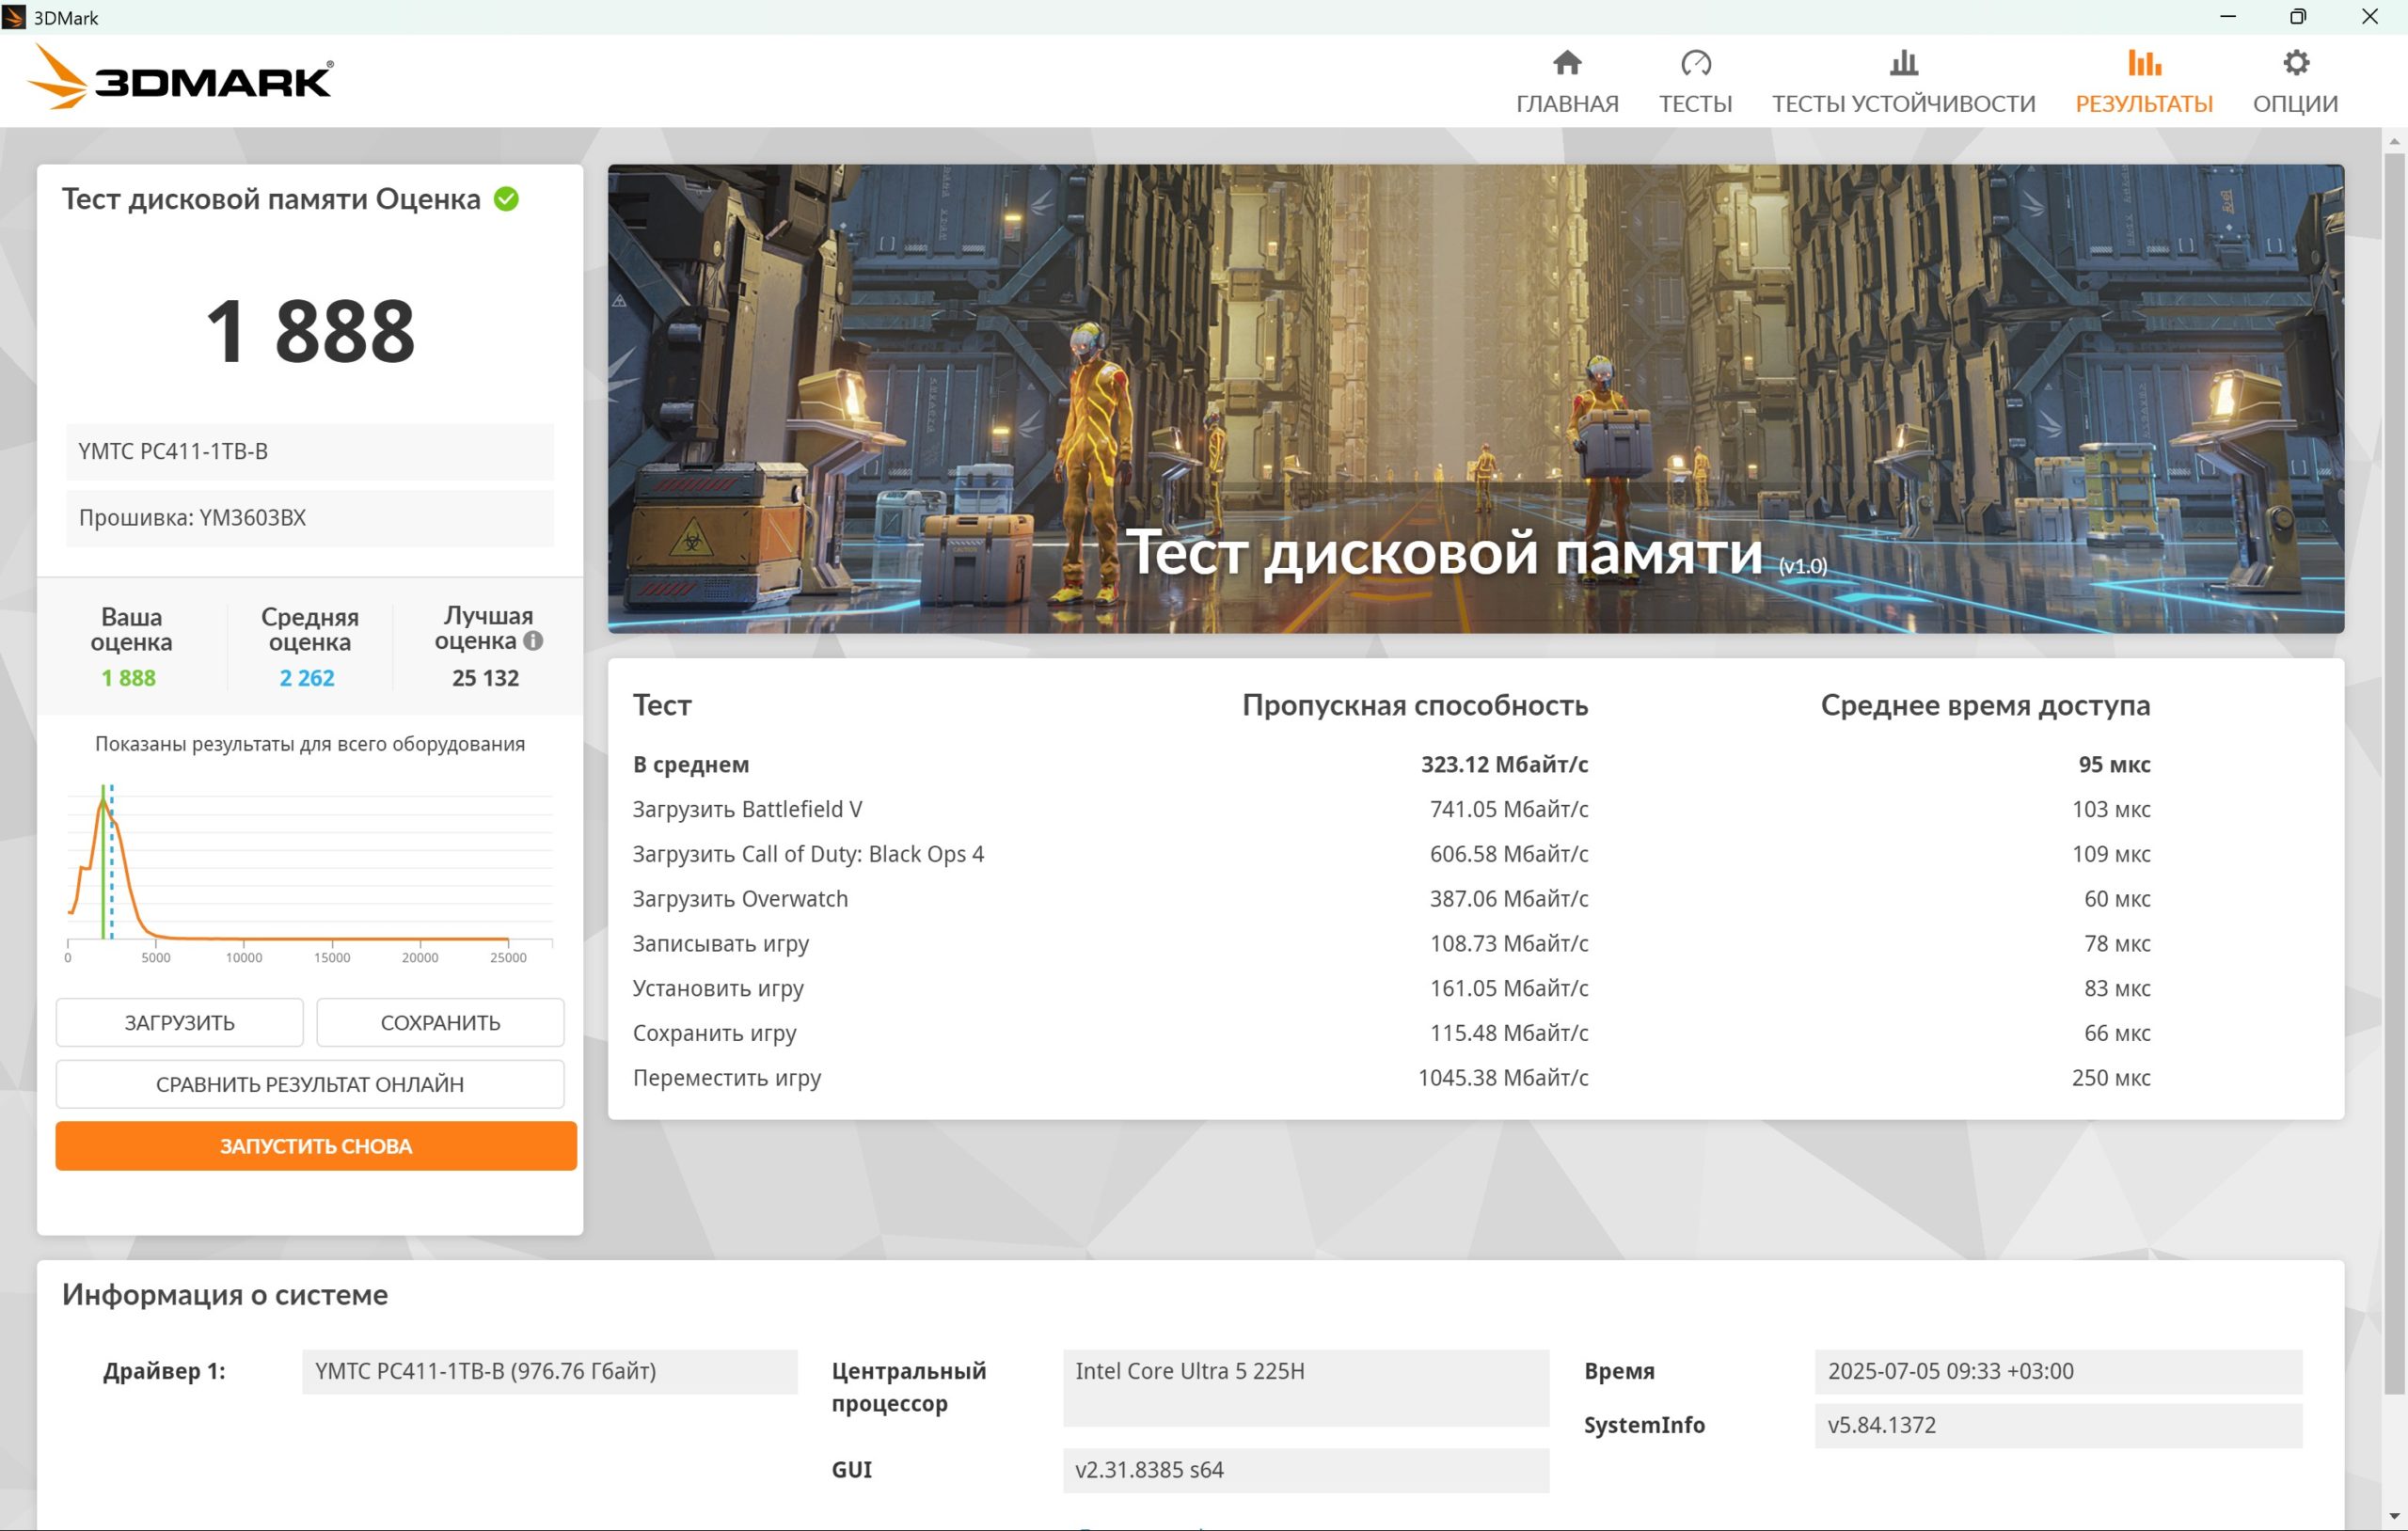
Task: Click the big score 1 888
Action: (x=310, y=332)
